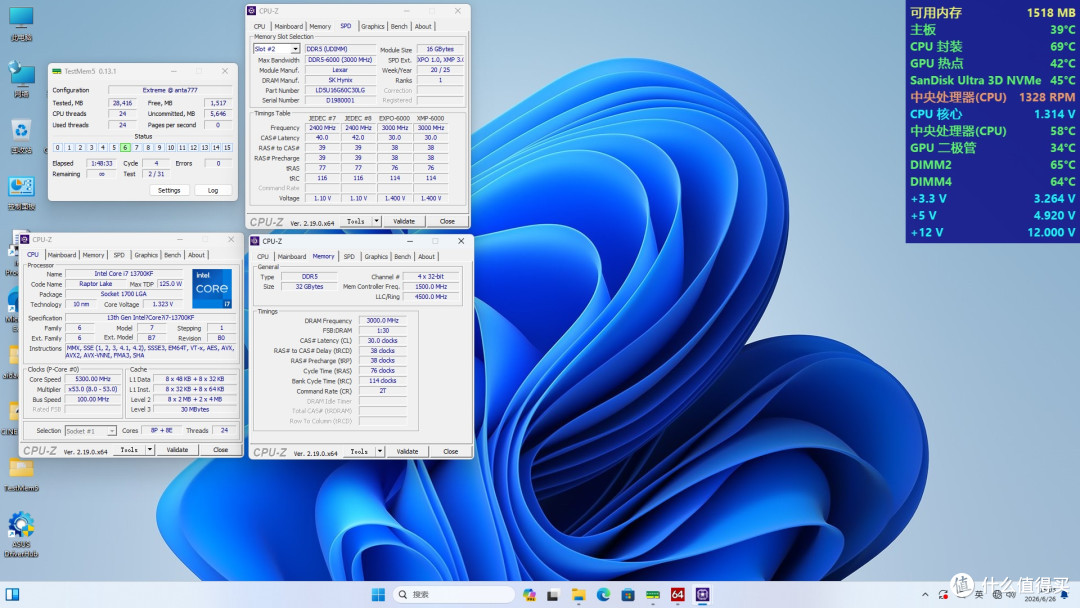The image size is (1080, 608).
Task: Open the Copilot taskbar icon
Action: coord(529,594)
